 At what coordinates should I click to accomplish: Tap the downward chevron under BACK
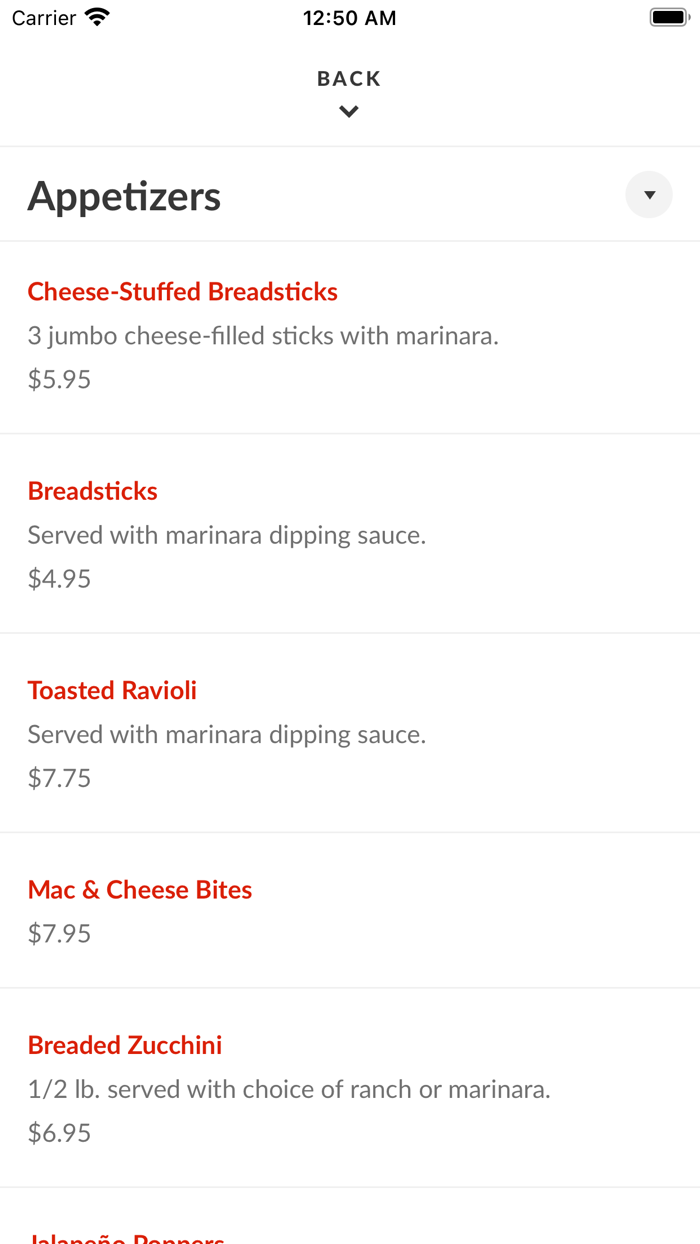[348, 111]
